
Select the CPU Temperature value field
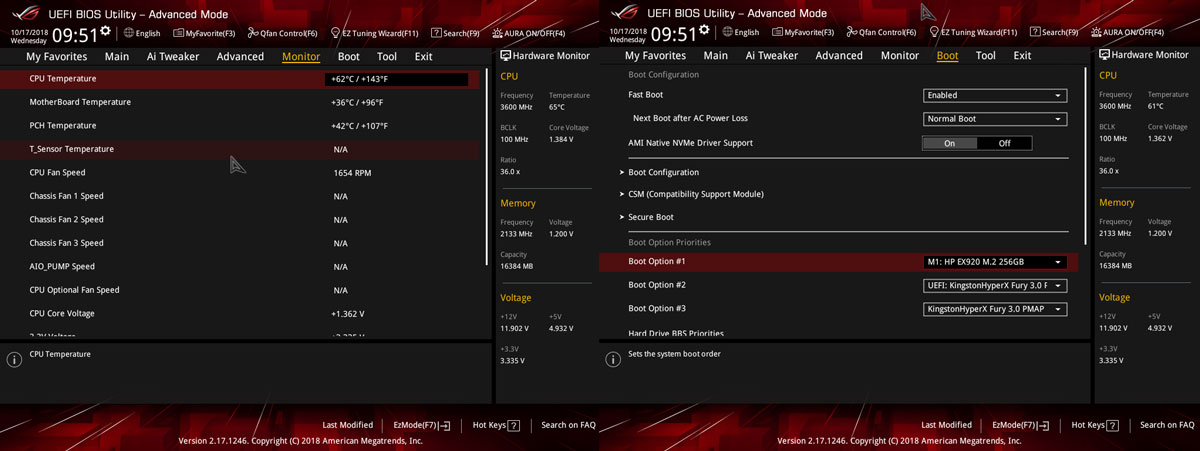[x=396, y=79]
